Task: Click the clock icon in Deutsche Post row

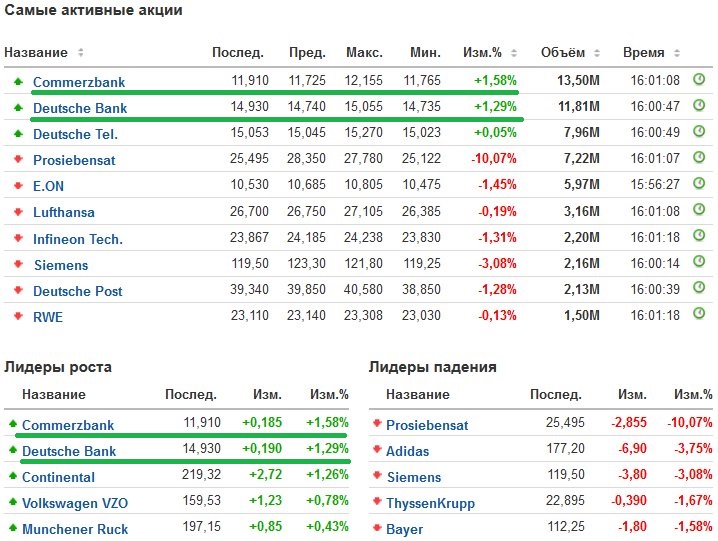Action: 699,289
